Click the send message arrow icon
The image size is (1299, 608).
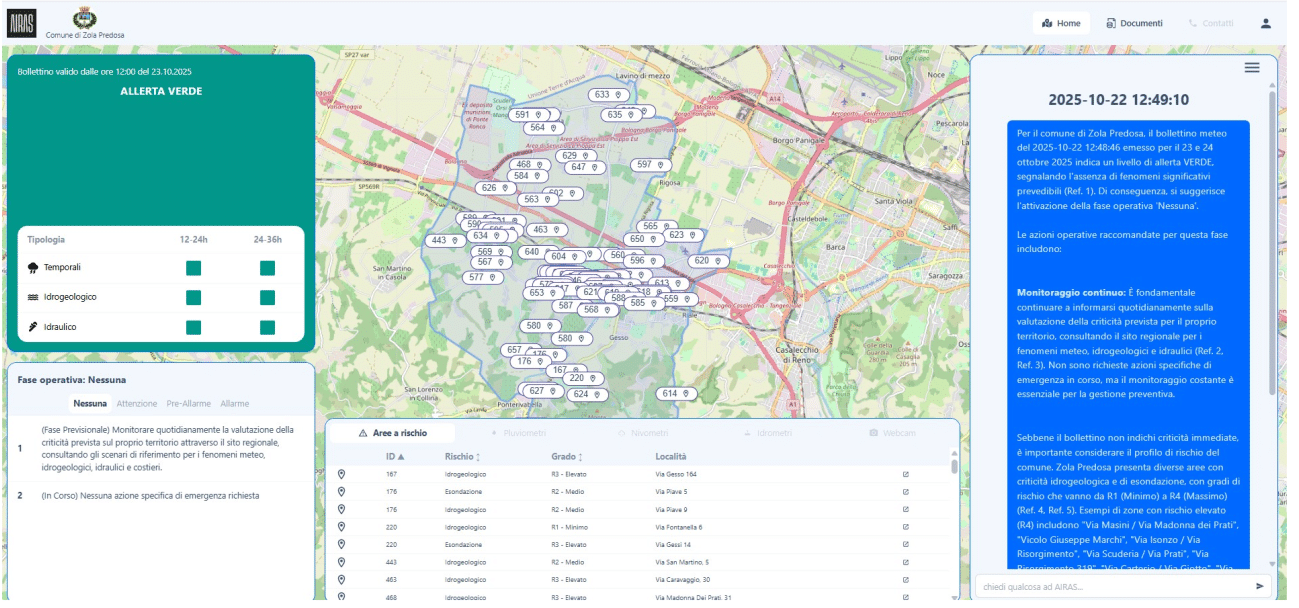coord(1259,587)
